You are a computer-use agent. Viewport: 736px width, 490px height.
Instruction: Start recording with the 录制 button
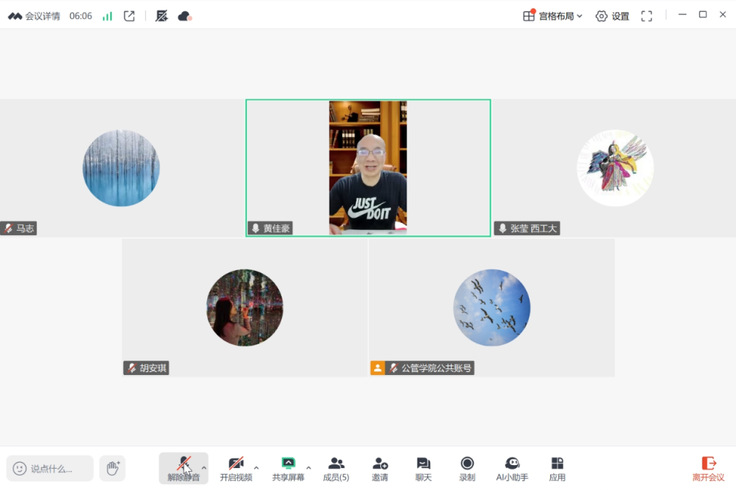click(467, 467)
